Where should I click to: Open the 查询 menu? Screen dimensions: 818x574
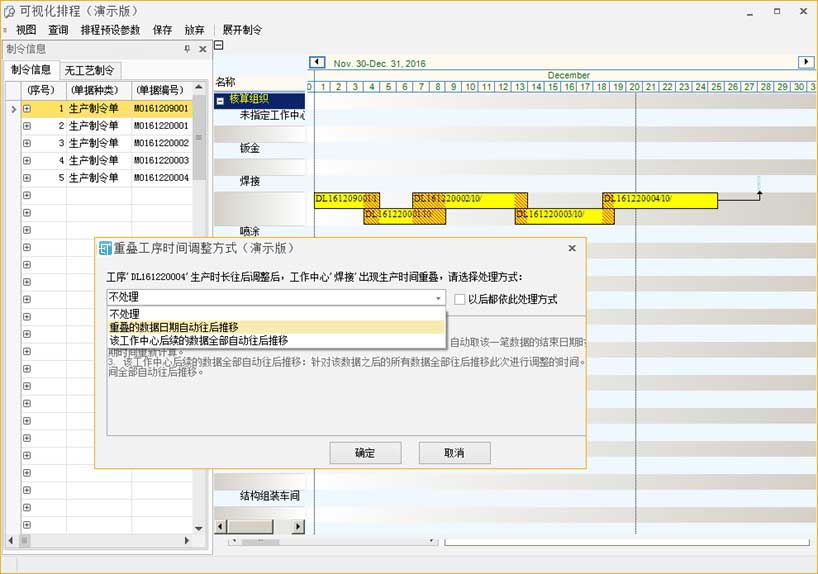tap(58, 30)
